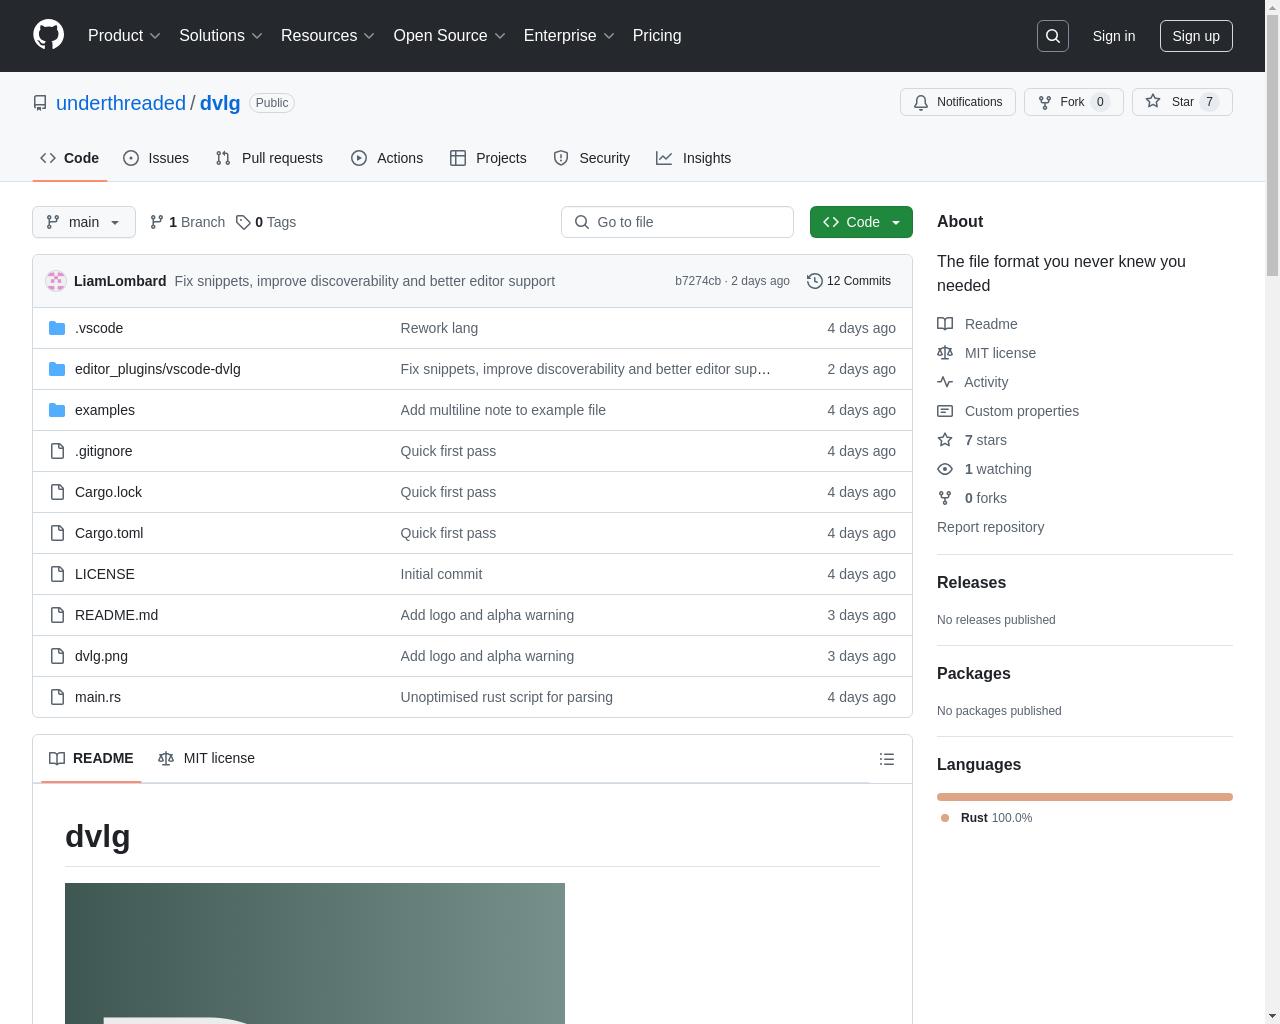Click the .vscode folder icon
Screen dimensions: 1280x1024
coord(57,328)
